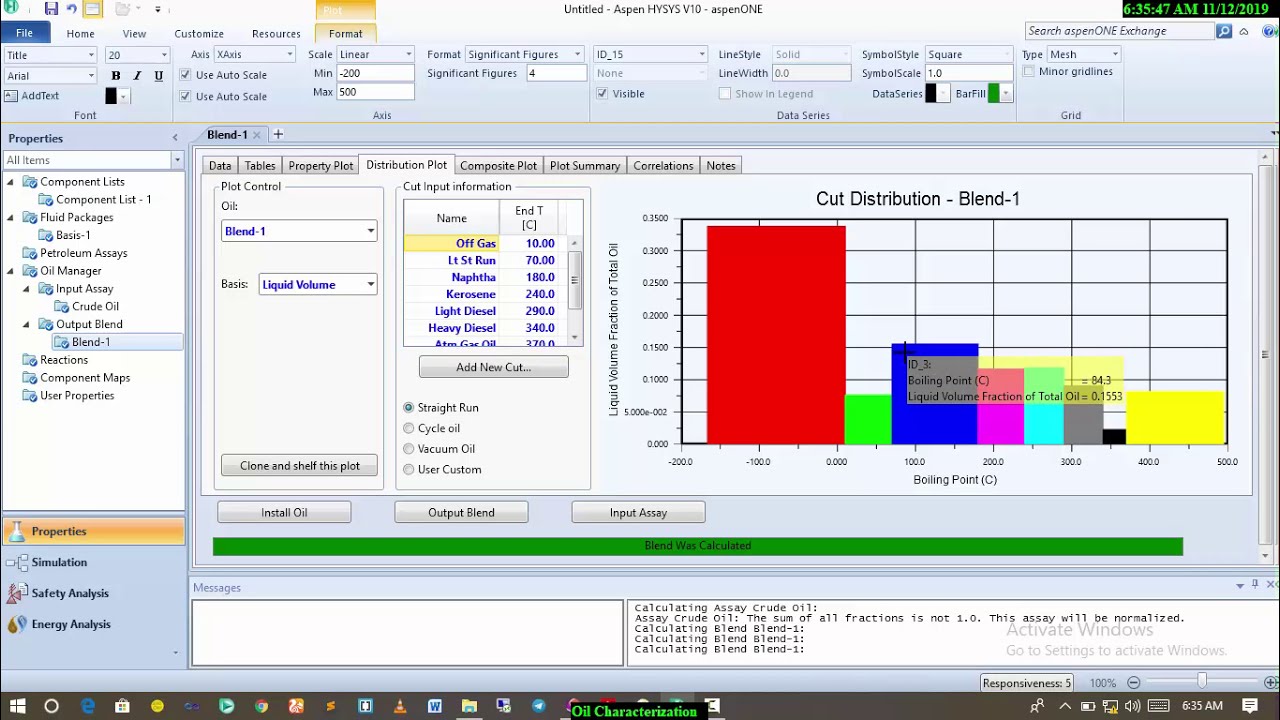The image size is (1280, 720).
Task: Click the Axis Min value field
Action: [x=375, y=73]
